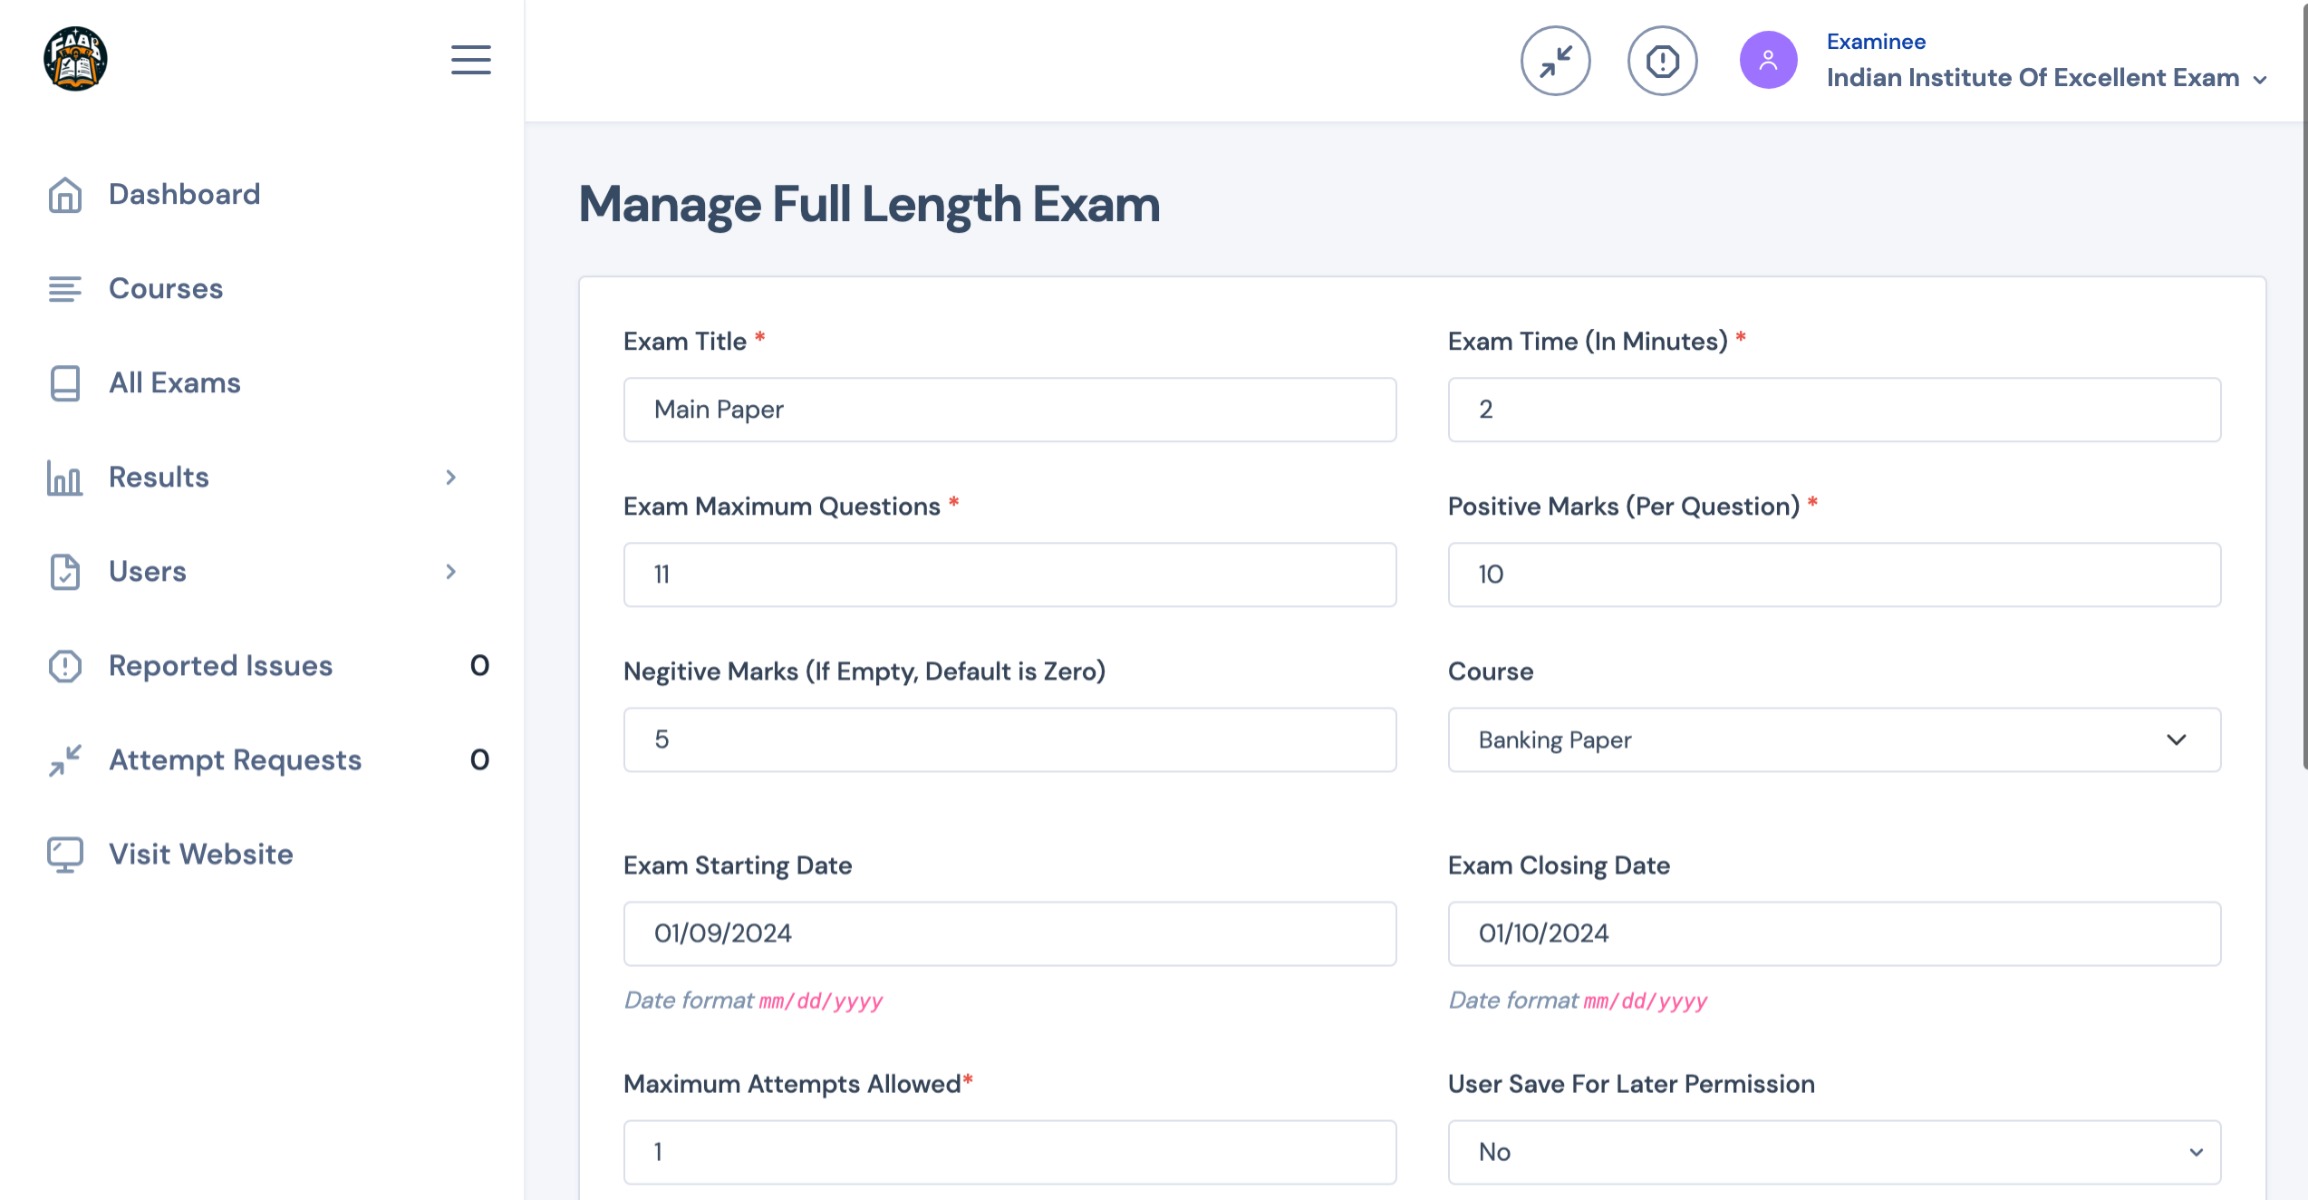Image resolution: width=2308 pixels, height=1200 pixels.
Task: Open the Course dropdown showing Banking Paper
Action: [1834, 740]
